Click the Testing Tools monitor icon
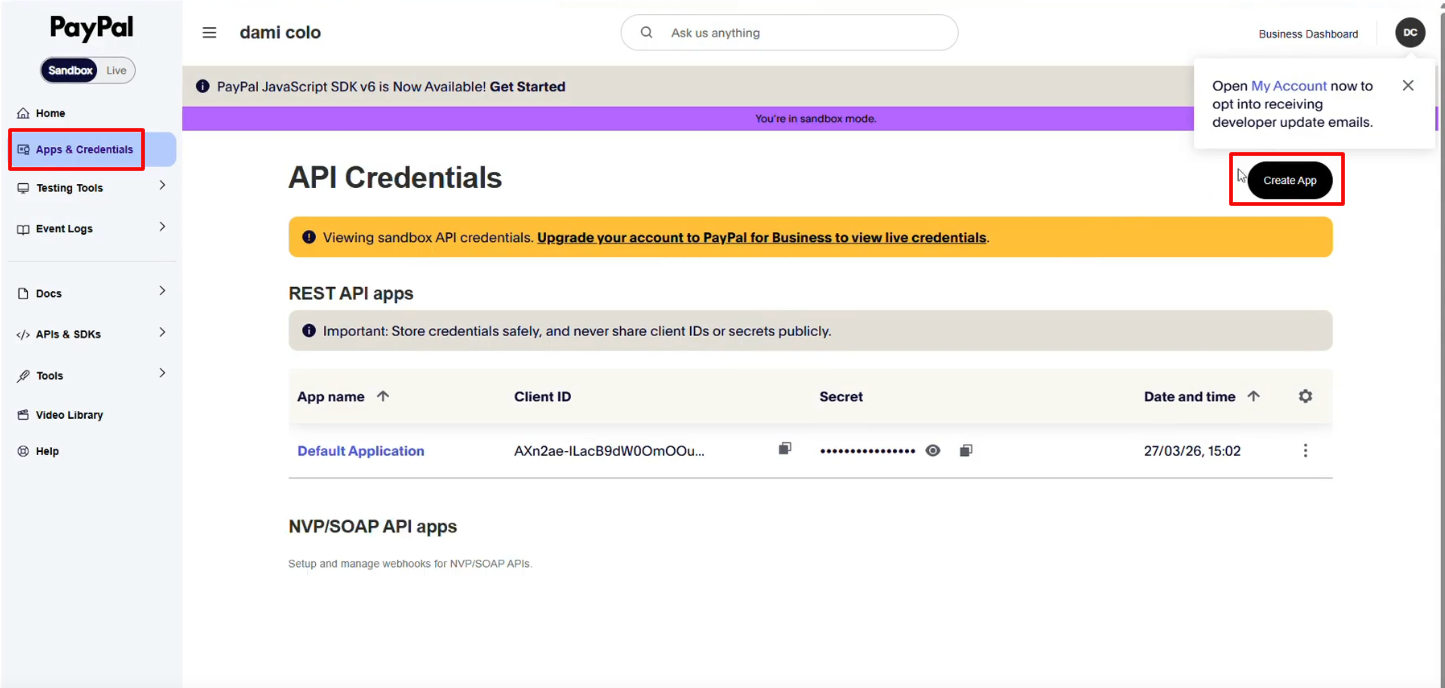This screenshot has height=688, width=1445. [23, 188]
